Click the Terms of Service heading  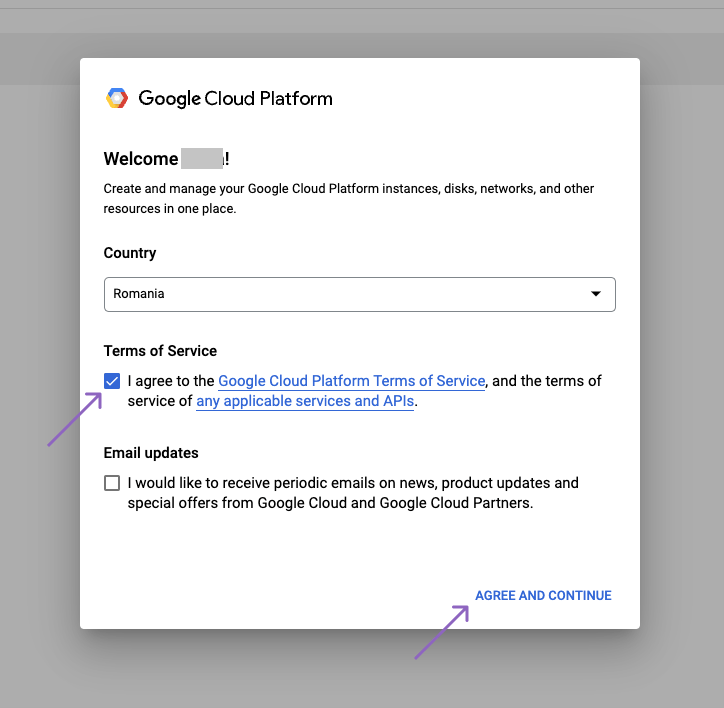(x=160, y=351)
